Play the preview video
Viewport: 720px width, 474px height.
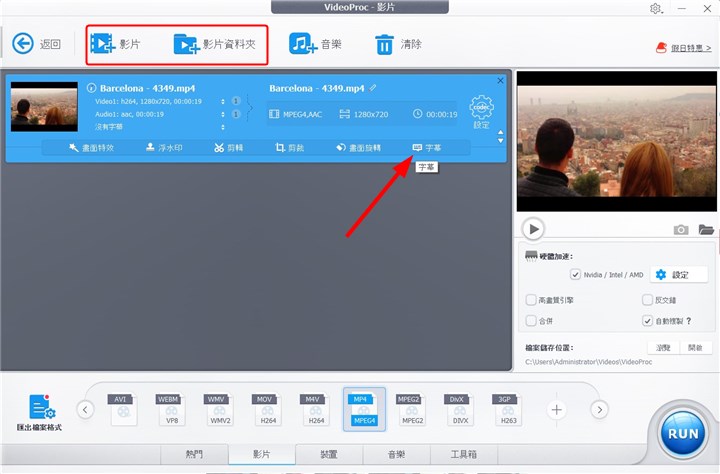[x=533, y=229]
